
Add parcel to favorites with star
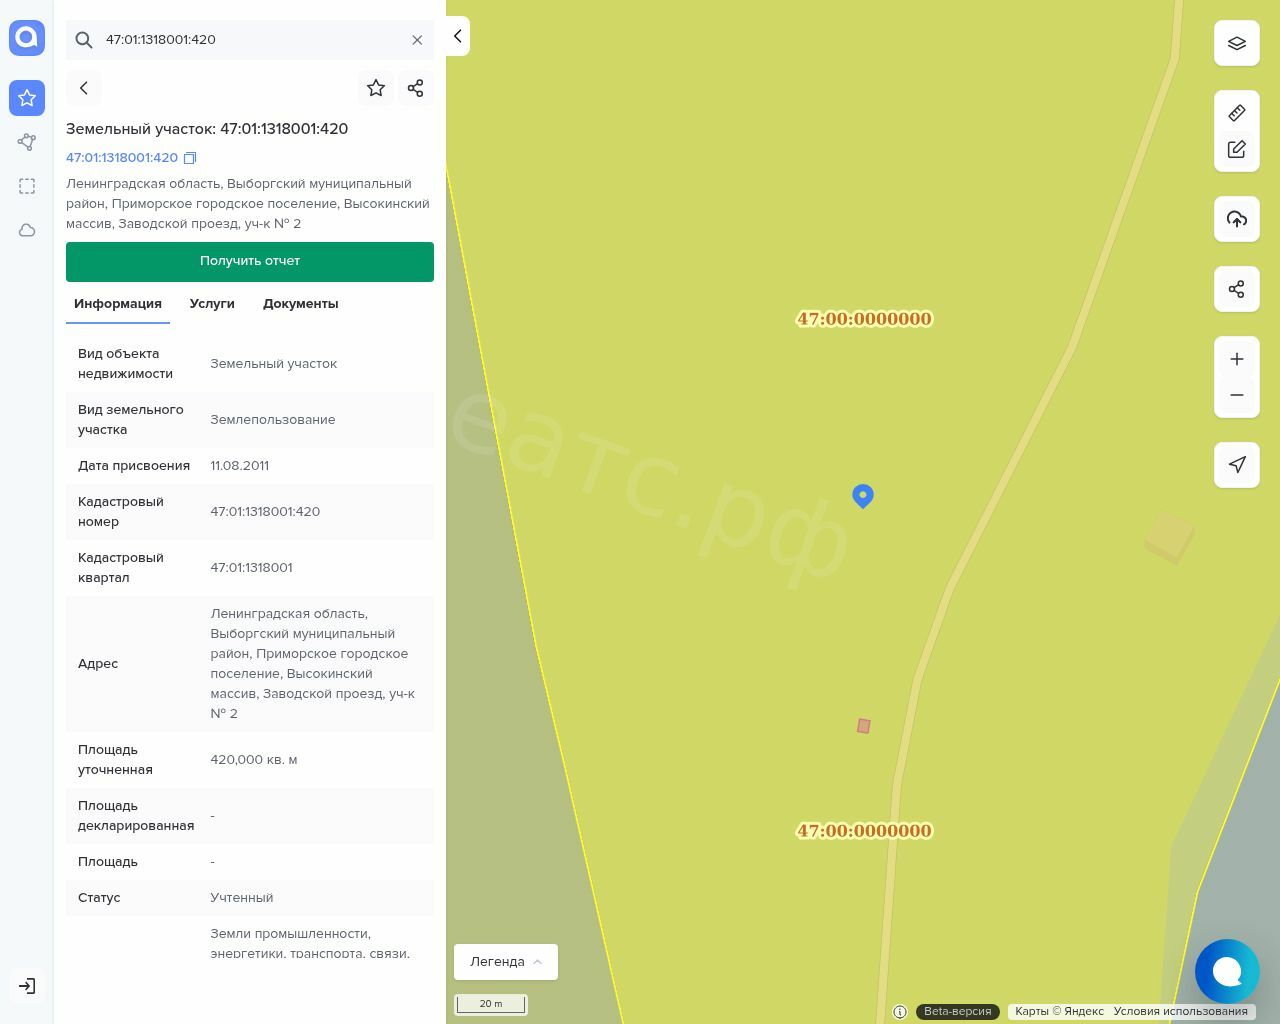coord(376,88)
